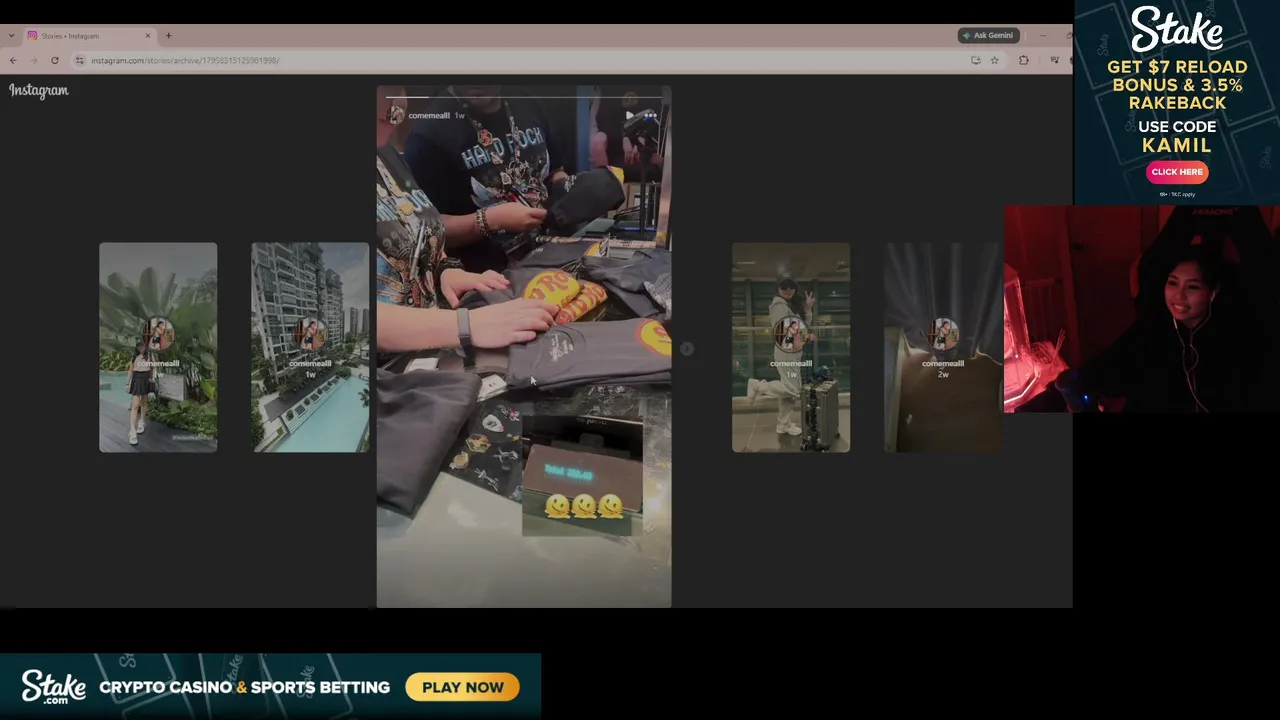Select the Stories • Instagram browser tab
Image resolution: width=1280 pixels, height=720 pixels.
(89, 36)
